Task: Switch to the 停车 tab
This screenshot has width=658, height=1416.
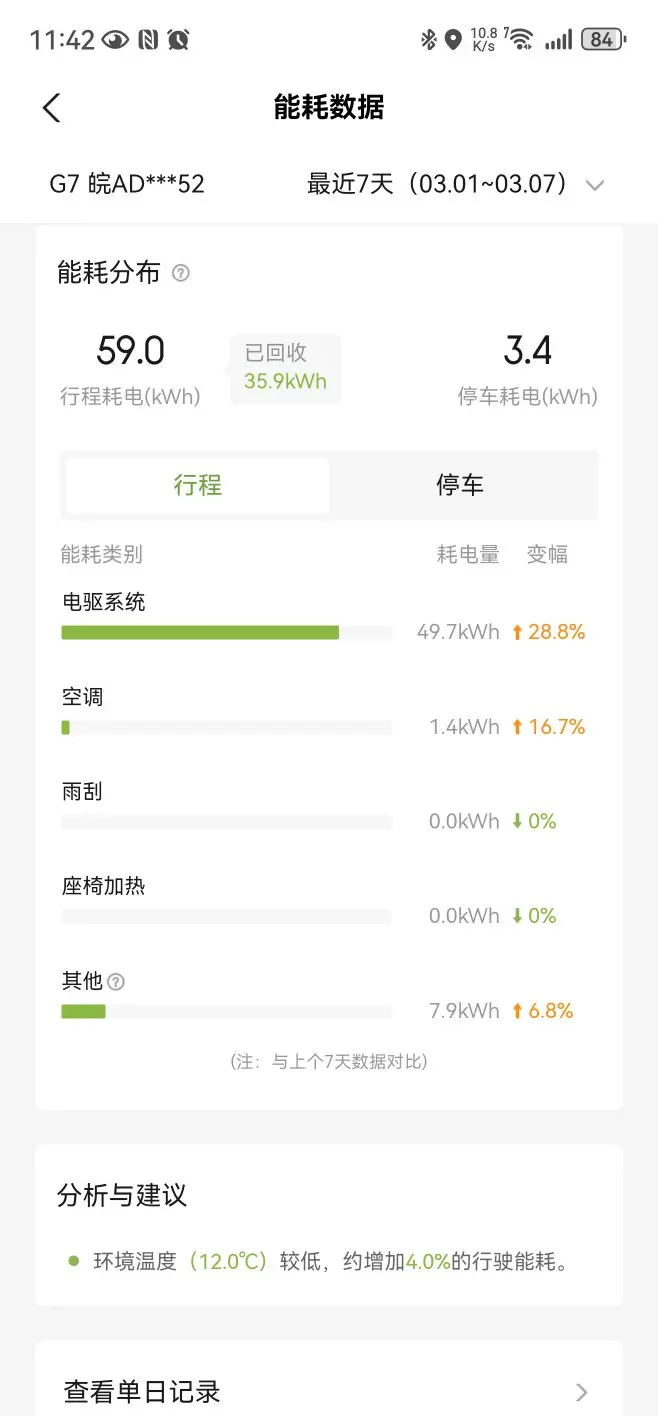Action: pyautogui.click(x=460, y=486)
